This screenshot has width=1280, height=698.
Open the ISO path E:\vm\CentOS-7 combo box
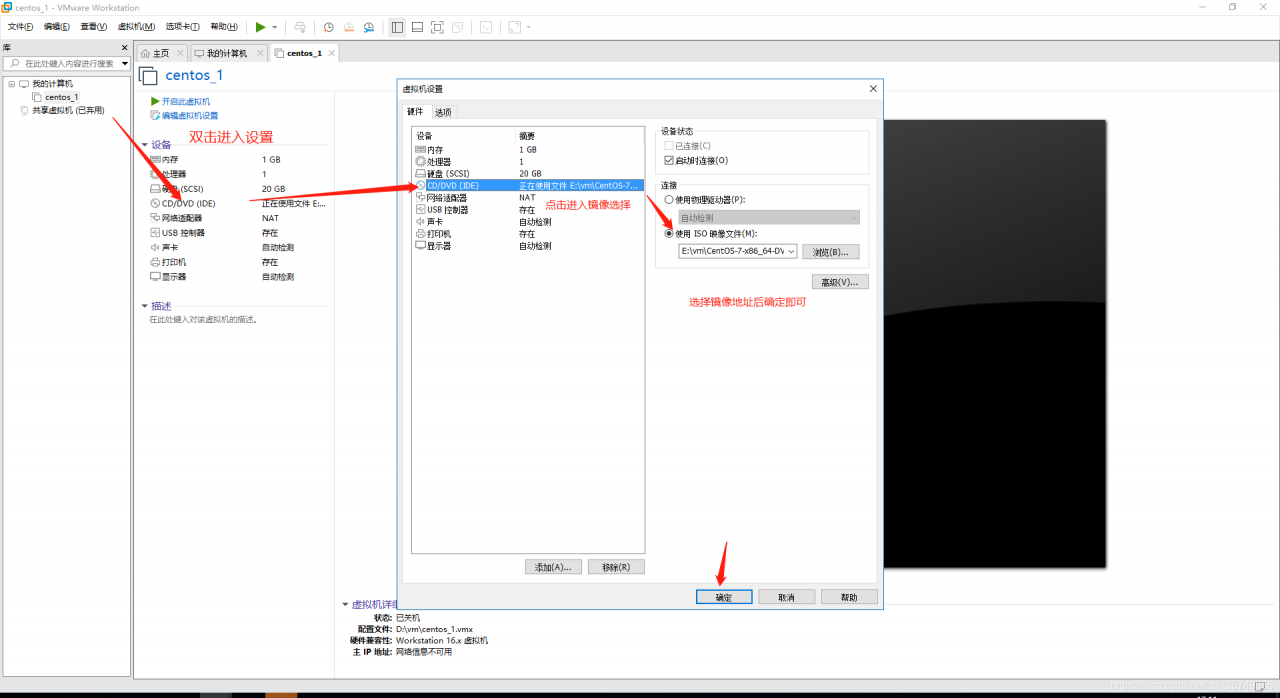(x=738, y=251)
